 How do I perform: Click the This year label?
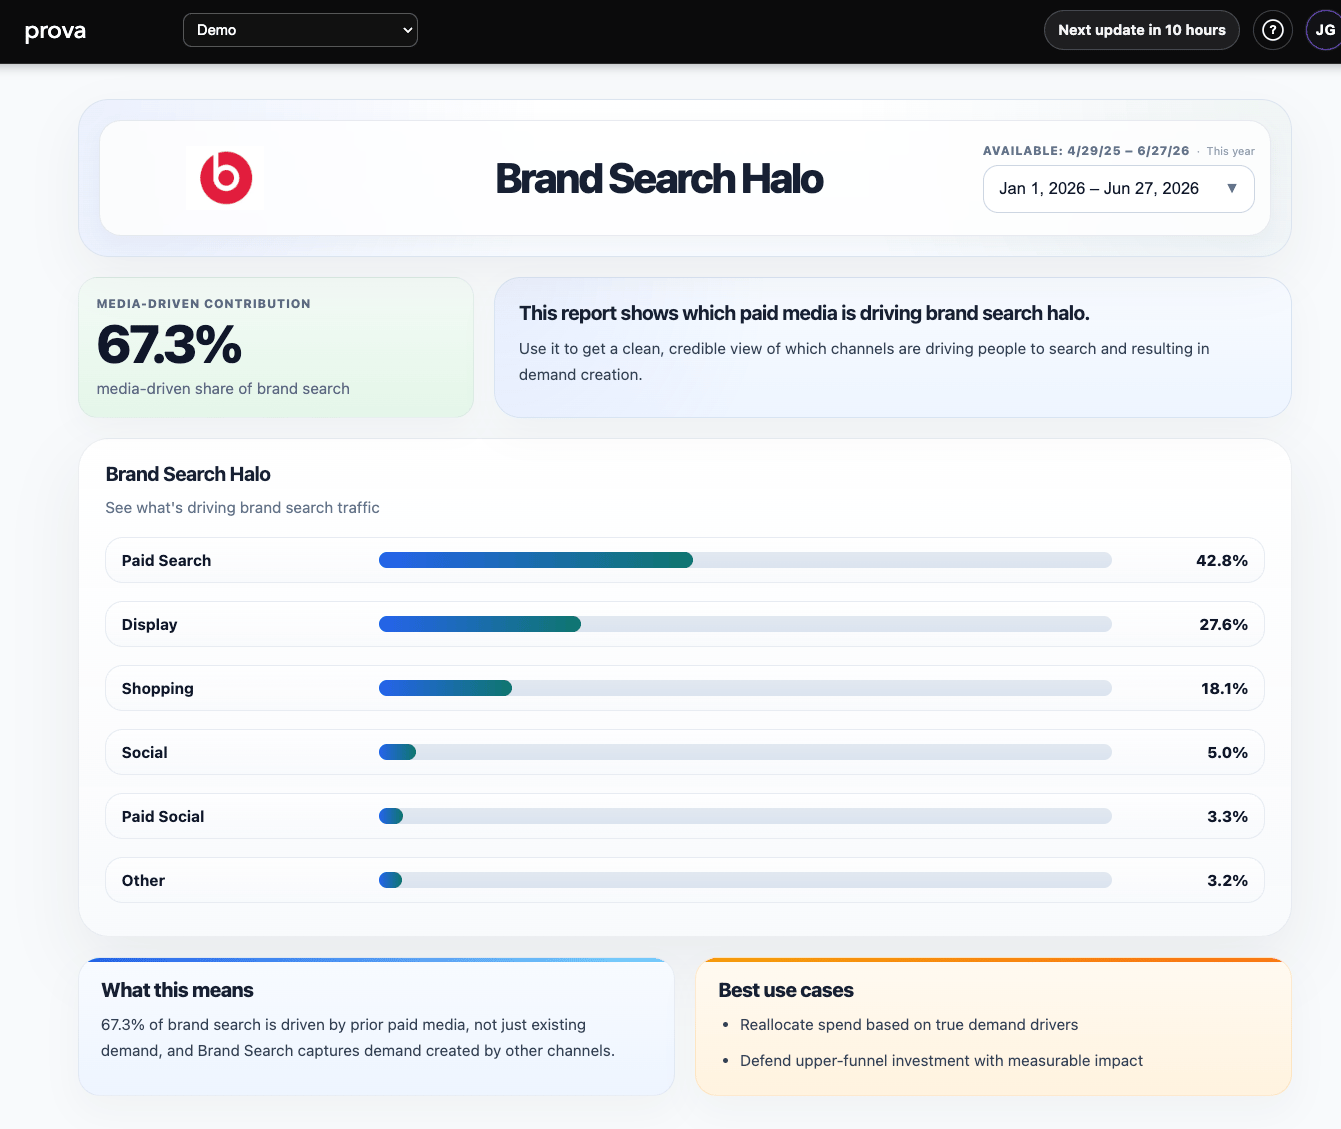tap(1230, 151)
